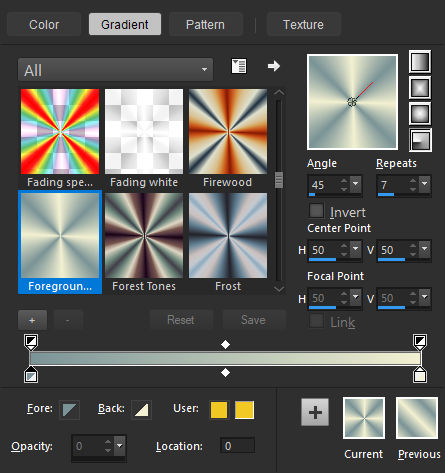
Task: Select the Linear gradient style icon
Action: [420, 61]
